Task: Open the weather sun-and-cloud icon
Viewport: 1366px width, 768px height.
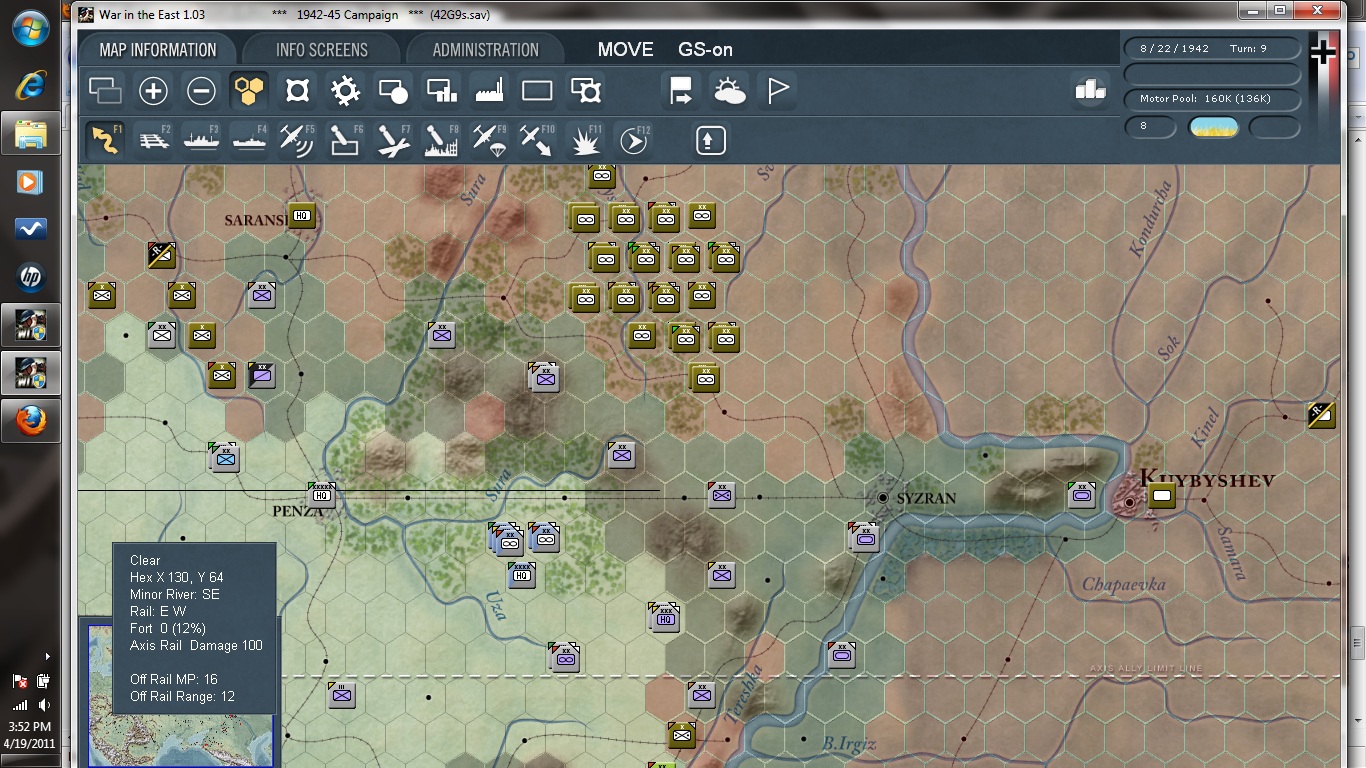Action: tap(729, 92)
